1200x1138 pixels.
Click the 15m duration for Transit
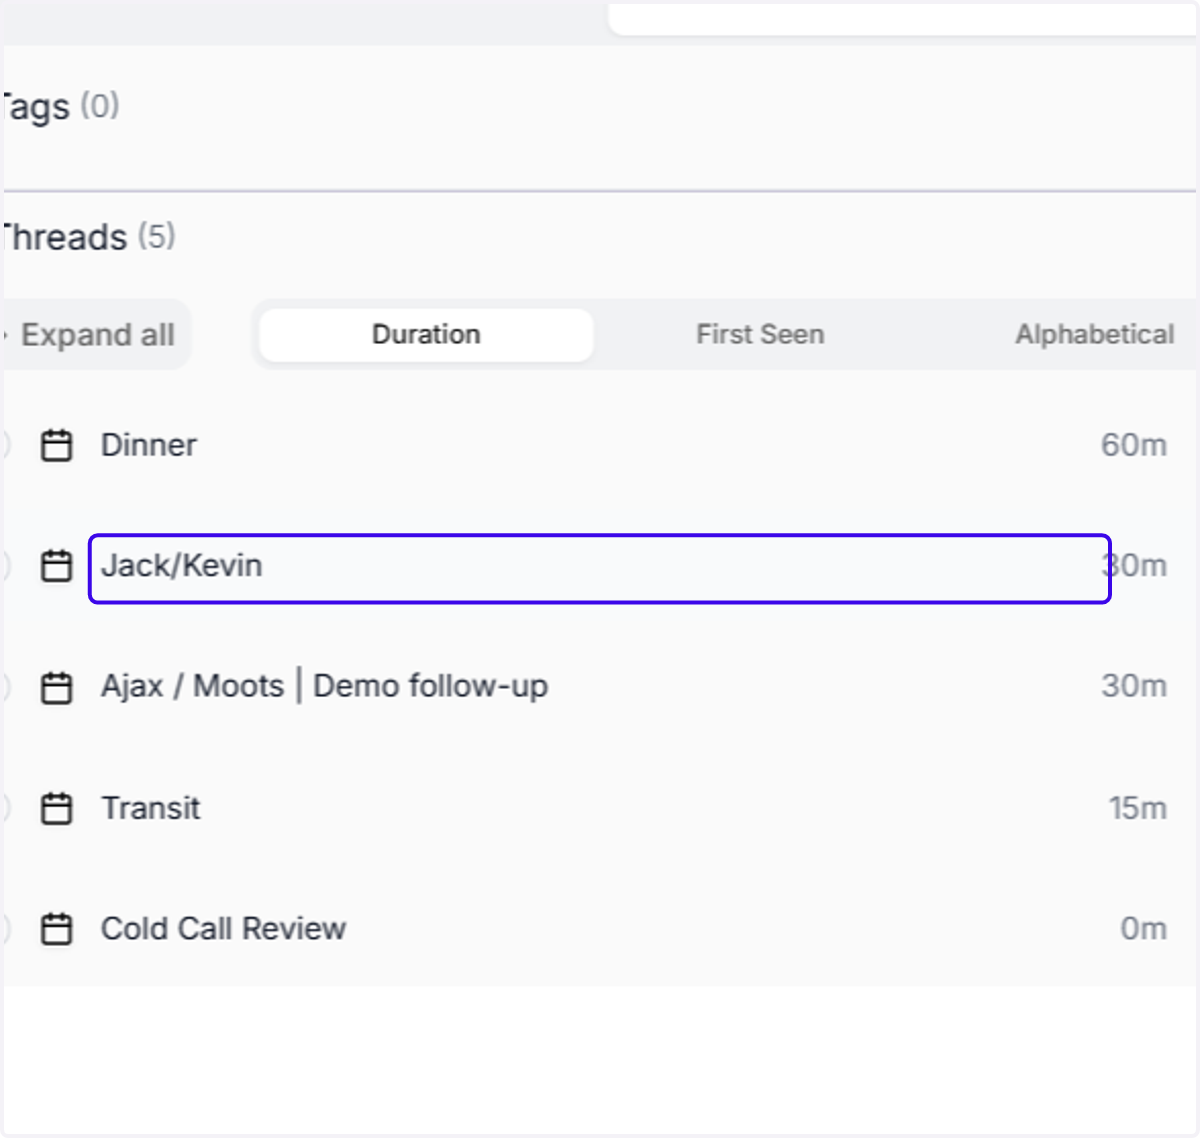click(x=1137, y=808)
